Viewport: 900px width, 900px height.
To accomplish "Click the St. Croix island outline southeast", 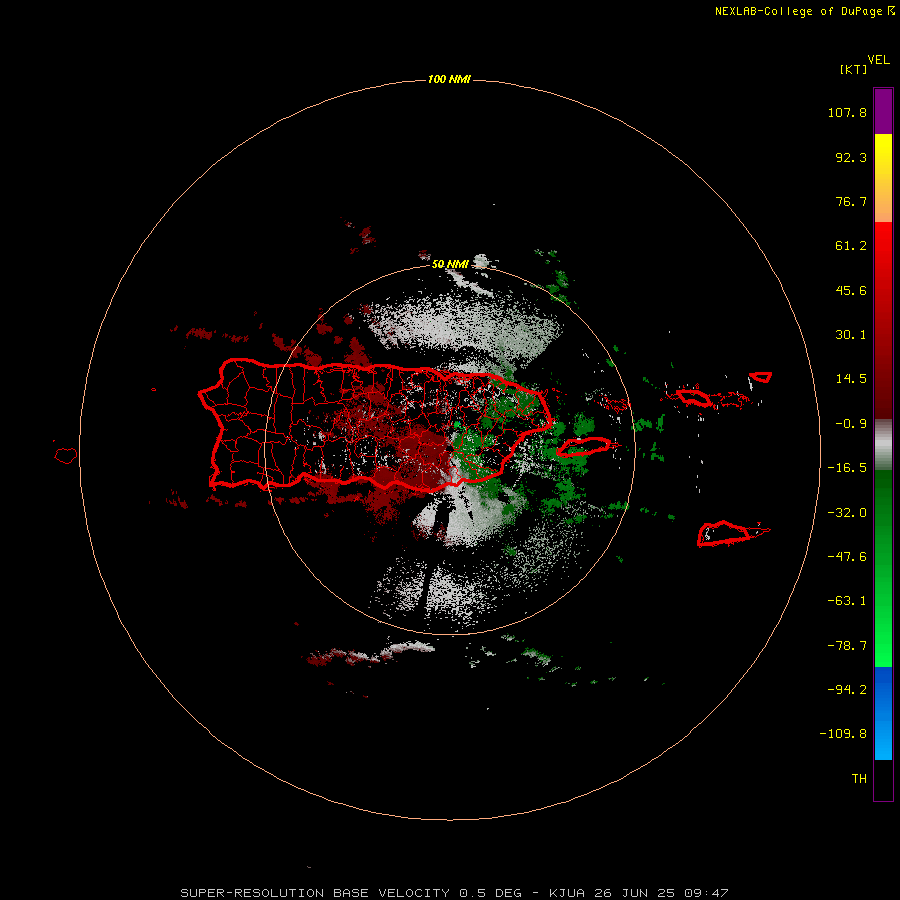I will (724, 534).
